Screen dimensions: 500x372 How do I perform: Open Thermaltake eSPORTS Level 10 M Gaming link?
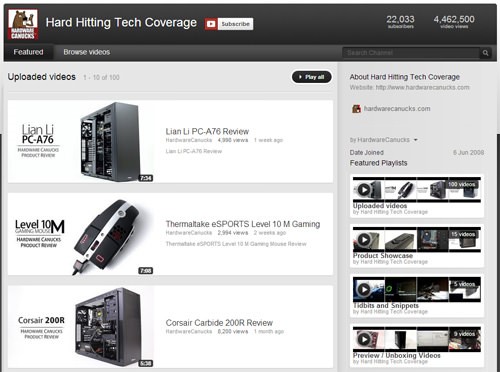[x=243, y=224]
